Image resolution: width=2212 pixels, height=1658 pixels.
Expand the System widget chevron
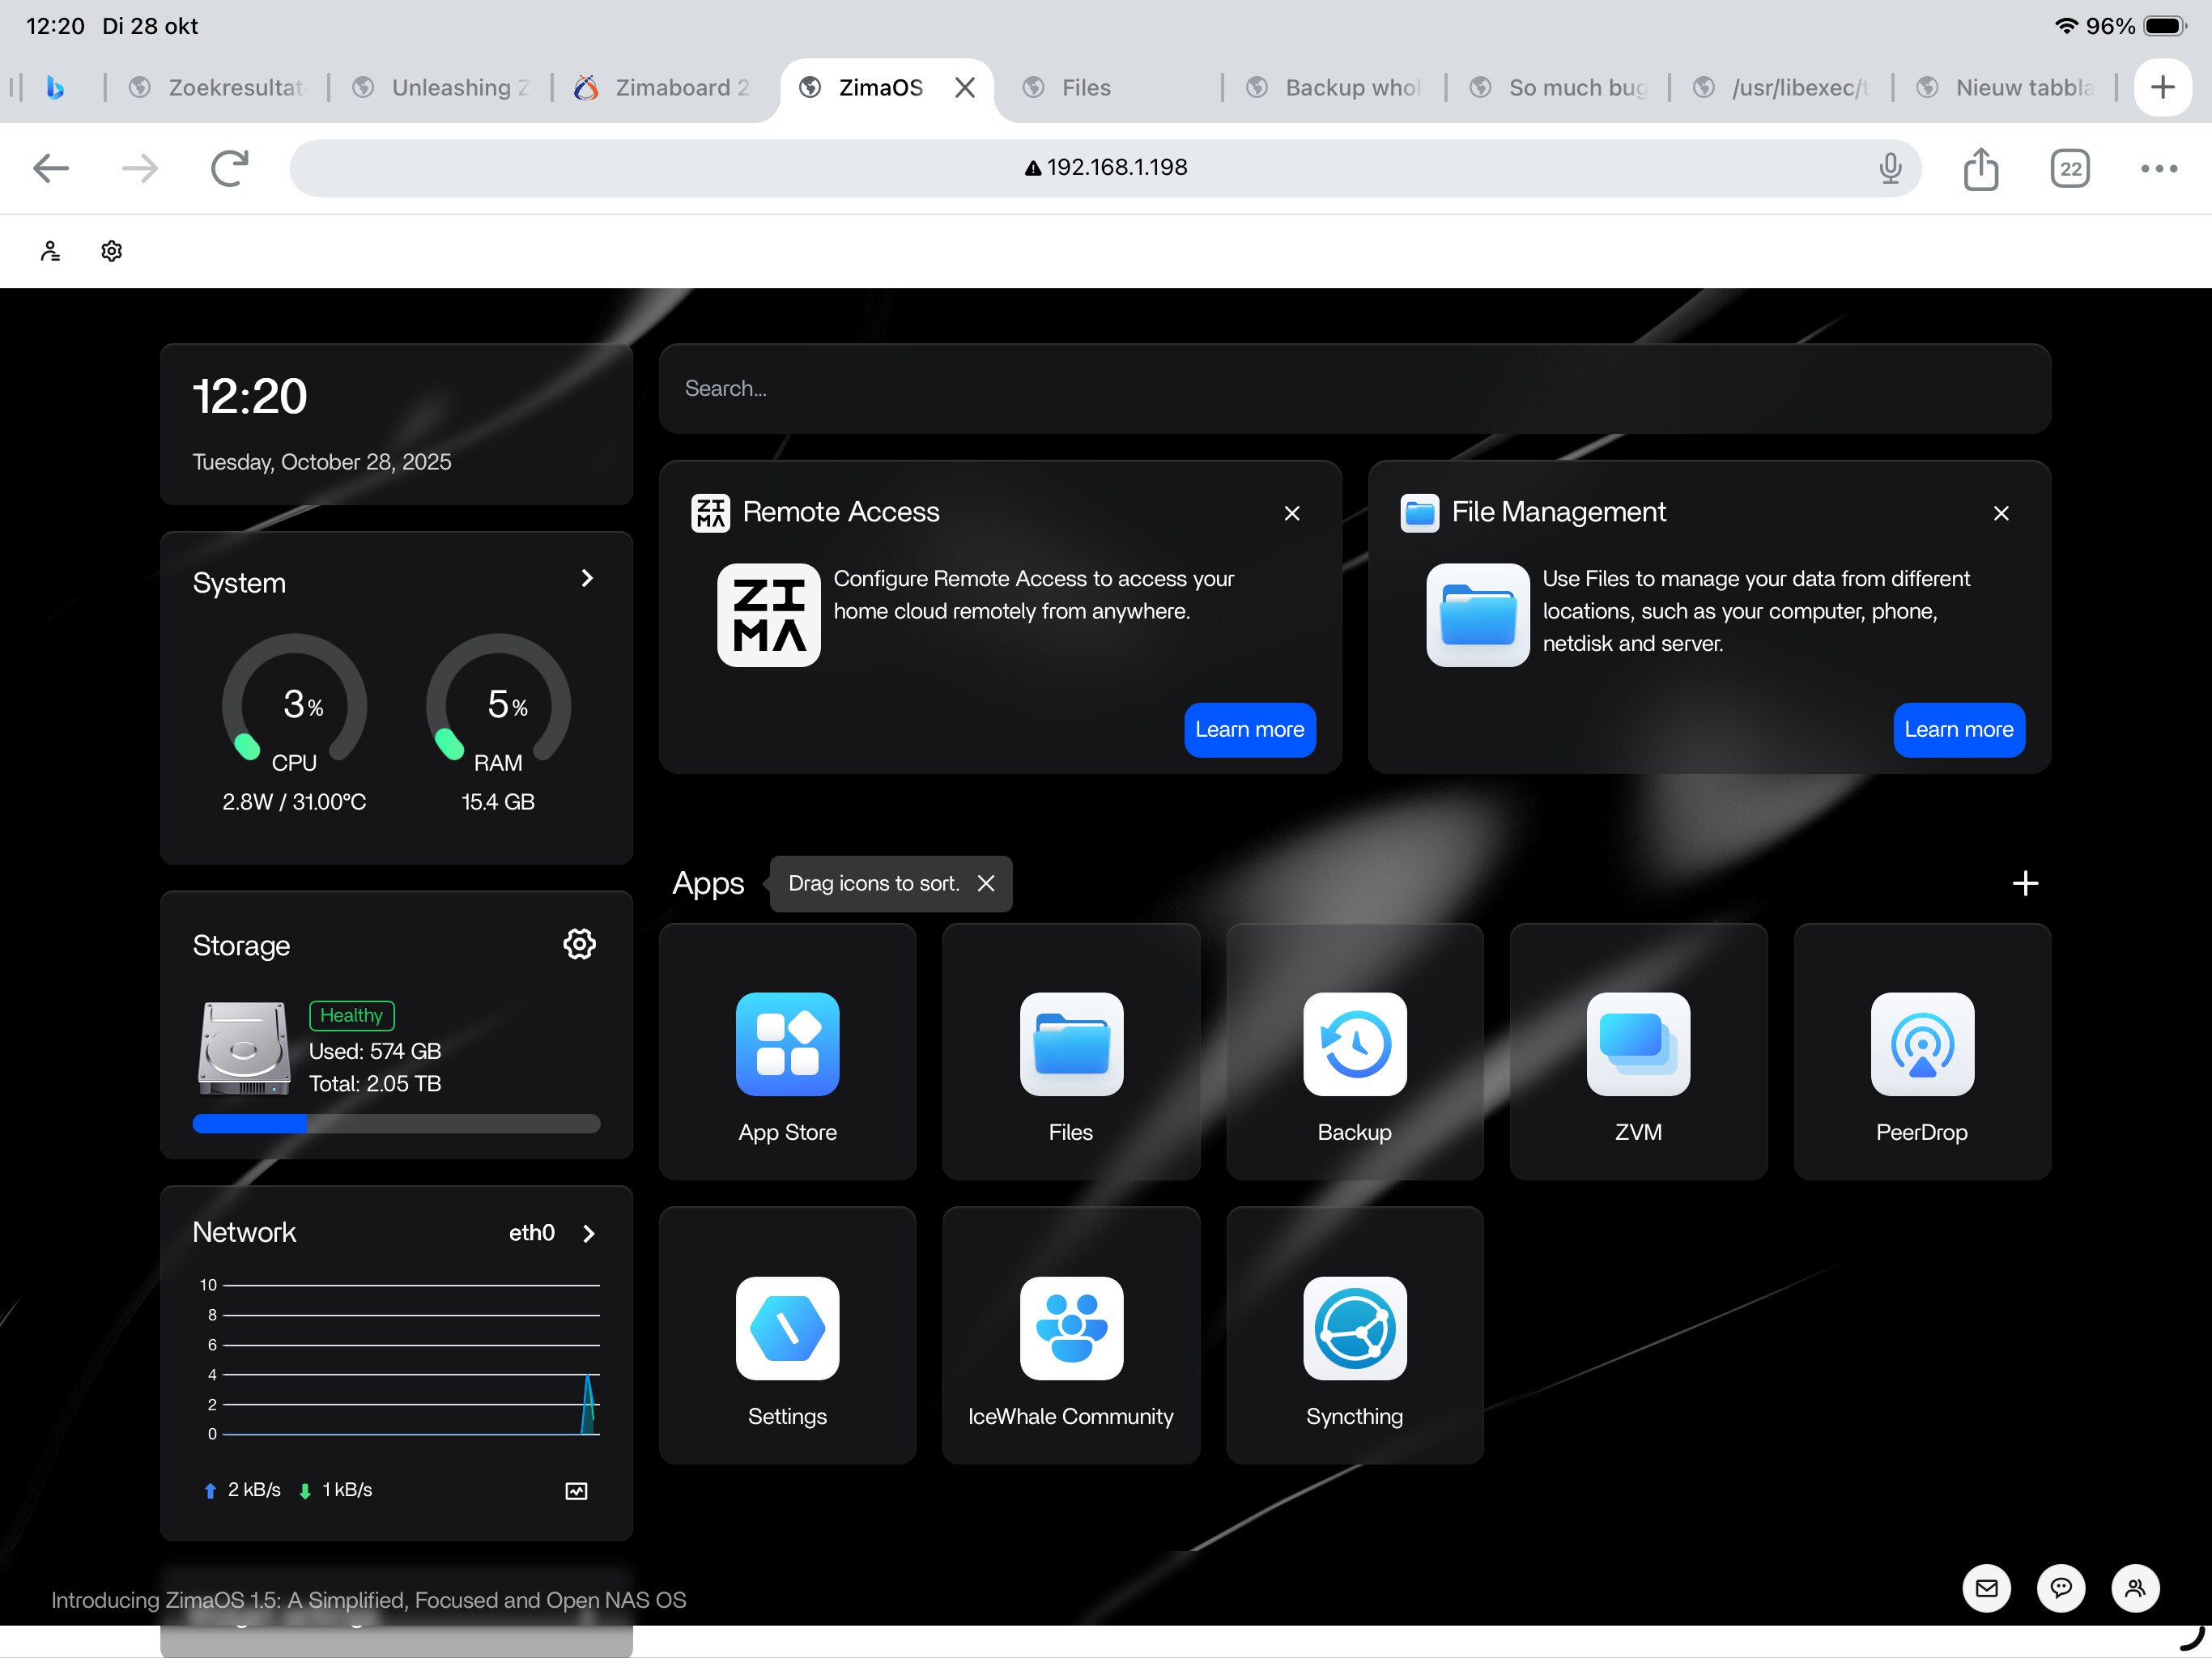click(587, 579)
